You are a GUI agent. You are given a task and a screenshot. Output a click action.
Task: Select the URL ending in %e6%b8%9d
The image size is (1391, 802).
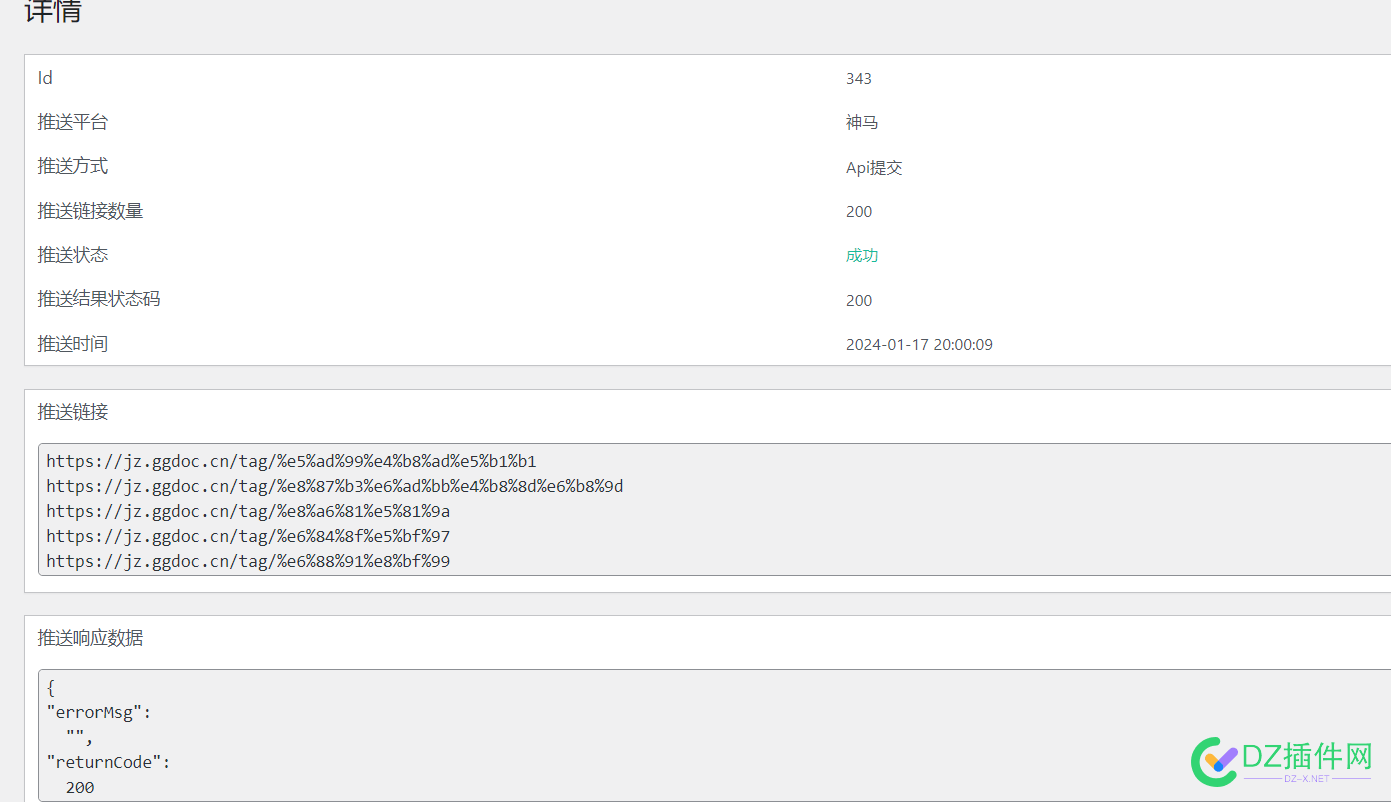point(335,486)
